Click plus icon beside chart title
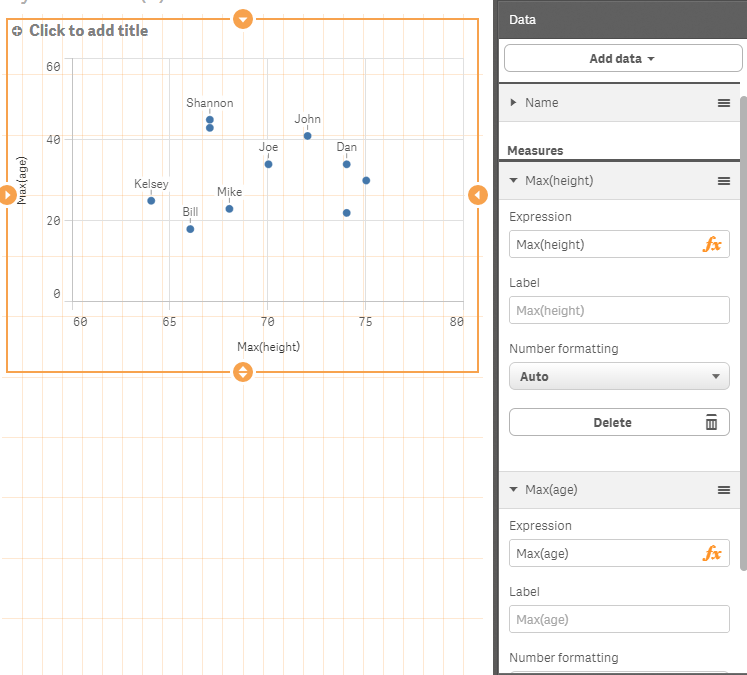The width and height of the screenshot is (747, 675). coord(17,31)
